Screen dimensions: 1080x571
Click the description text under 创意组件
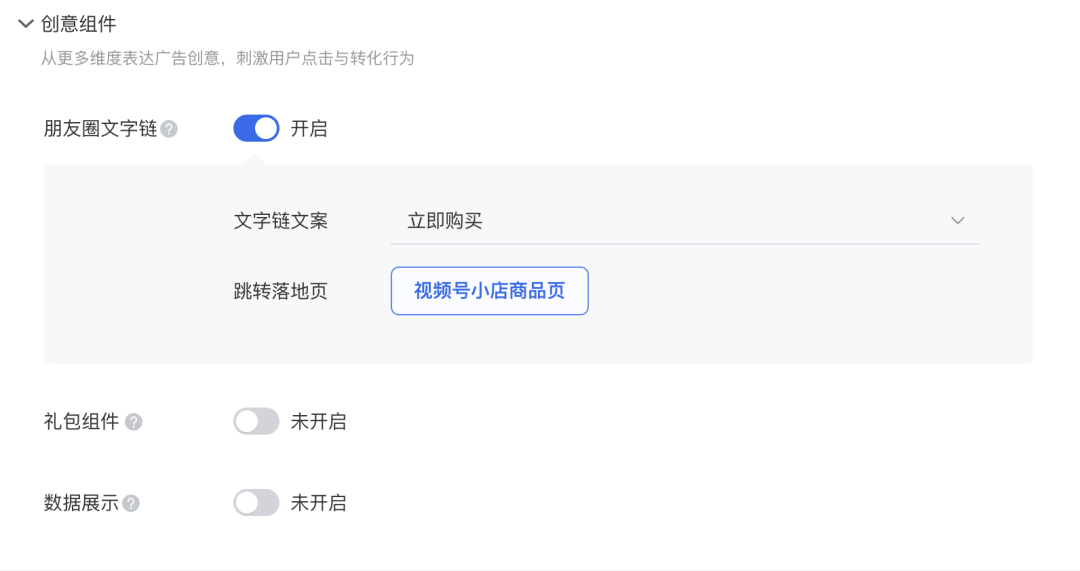tap(227, 59)
